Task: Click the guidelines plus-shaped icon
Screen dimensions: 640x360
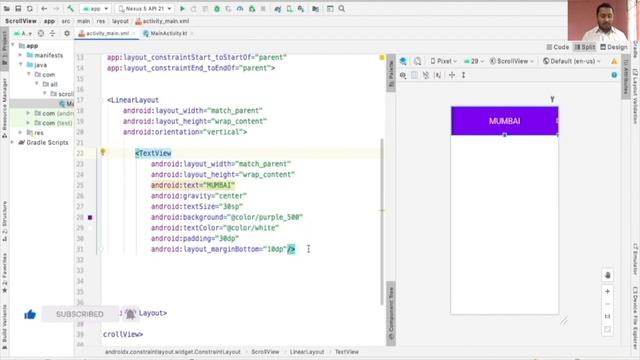Action: coord(452,76)
